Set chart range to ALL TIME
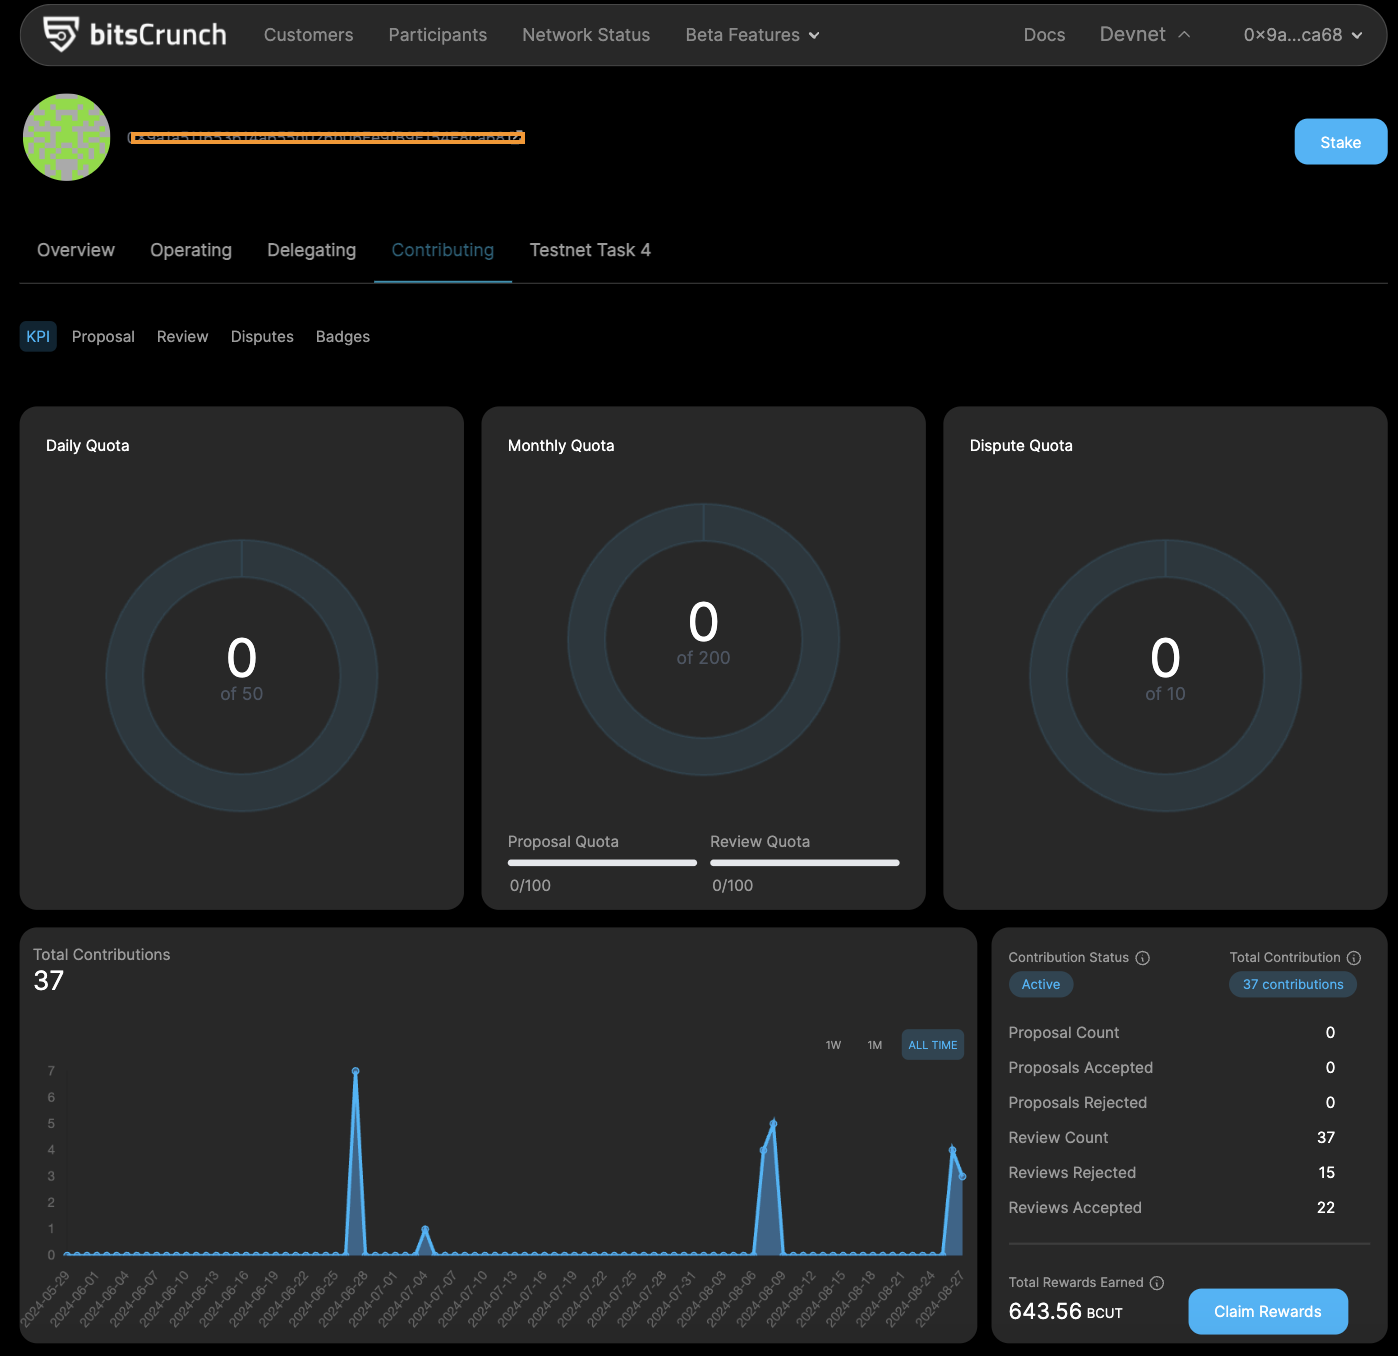Screen dimensions: 1398x1356 coord(933,1045)
